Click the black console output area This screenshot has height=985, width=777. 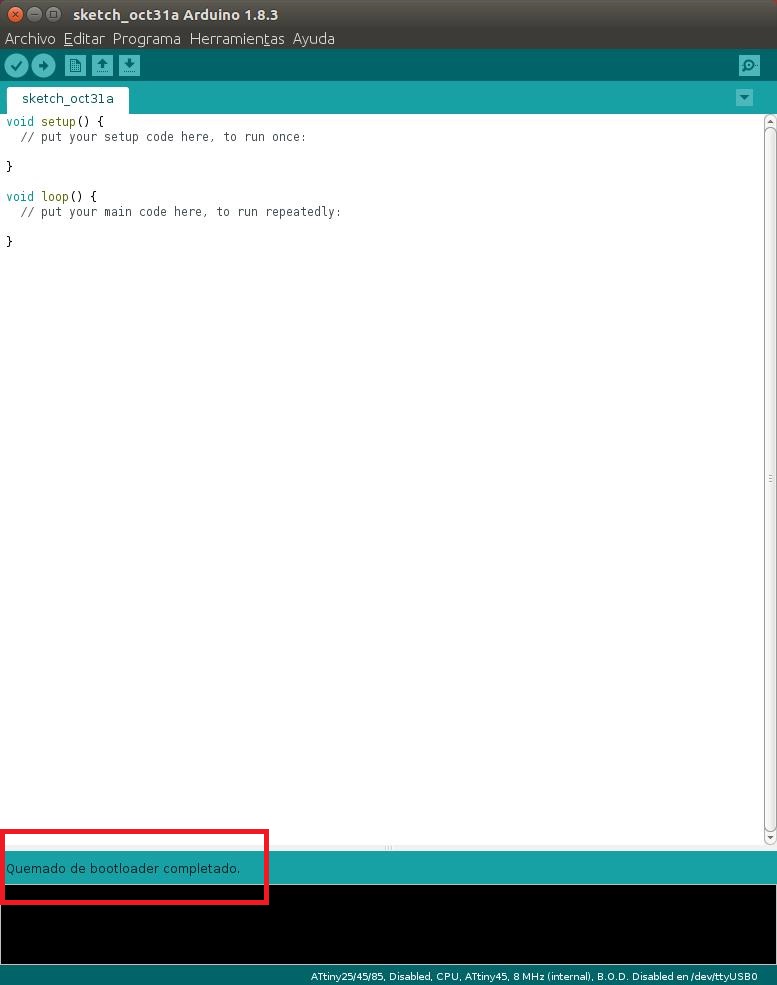pos(388,925)
